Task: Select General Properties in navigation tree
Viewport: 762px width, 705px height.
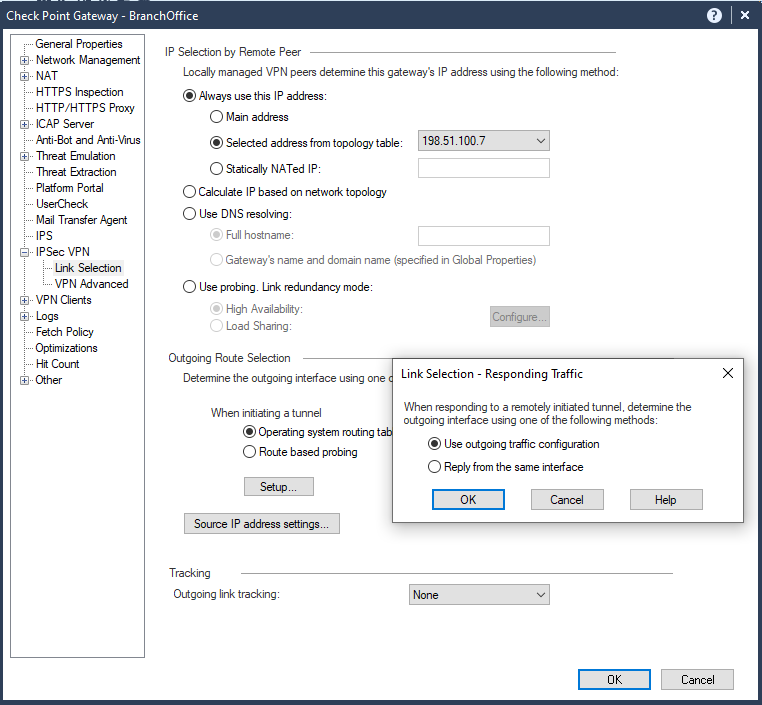Action: click(x=79, y=44)
